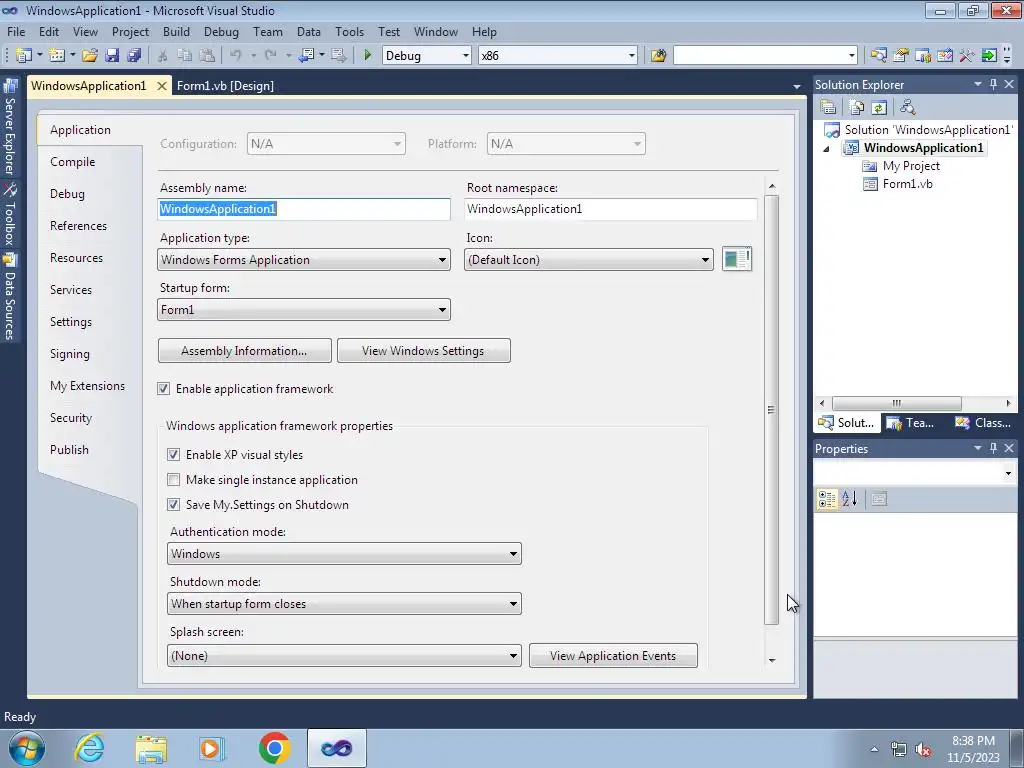1024x768 pixels.
Task: Check Make single instance application
Action: (173, 479)
